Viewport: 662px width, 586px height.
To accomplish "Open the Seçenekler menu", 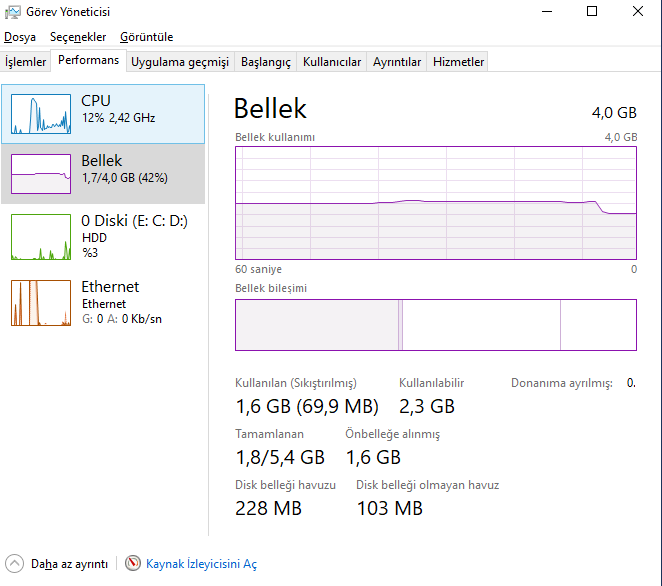I will point(78,37).
